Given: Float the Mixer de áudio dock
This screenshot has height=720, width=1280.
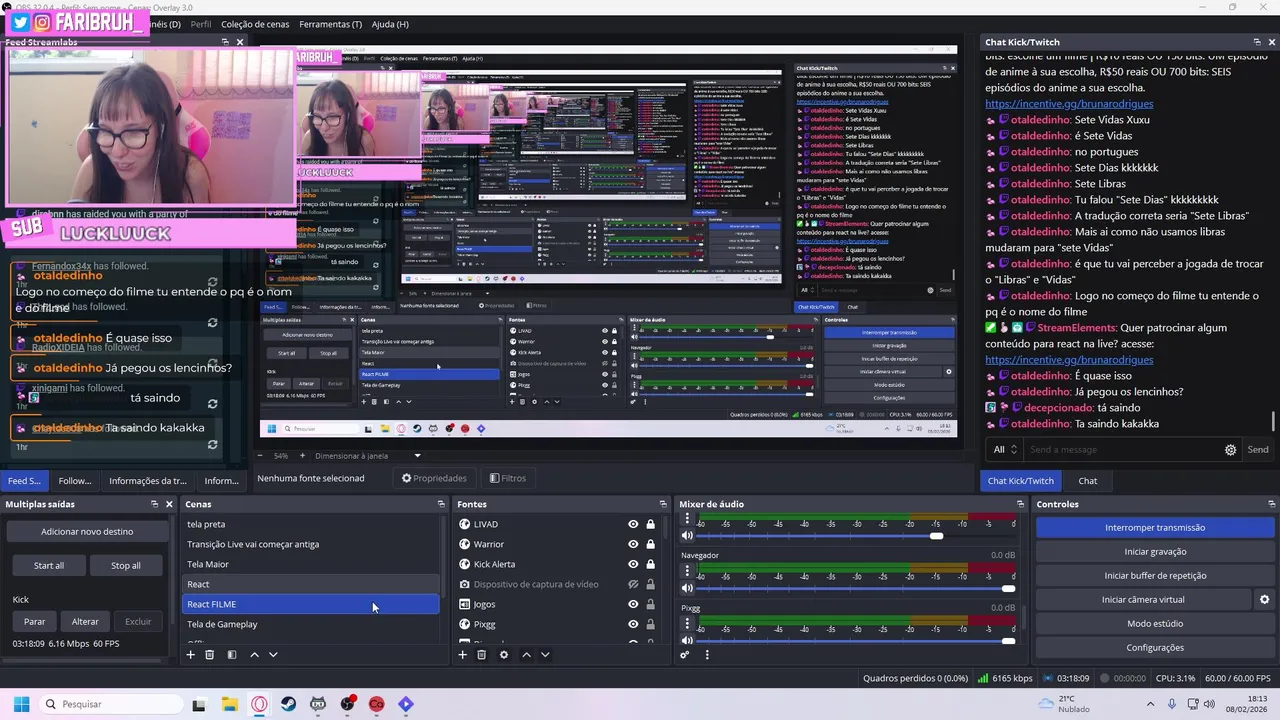Looking at the screenshot, I should coord(1020,504).
